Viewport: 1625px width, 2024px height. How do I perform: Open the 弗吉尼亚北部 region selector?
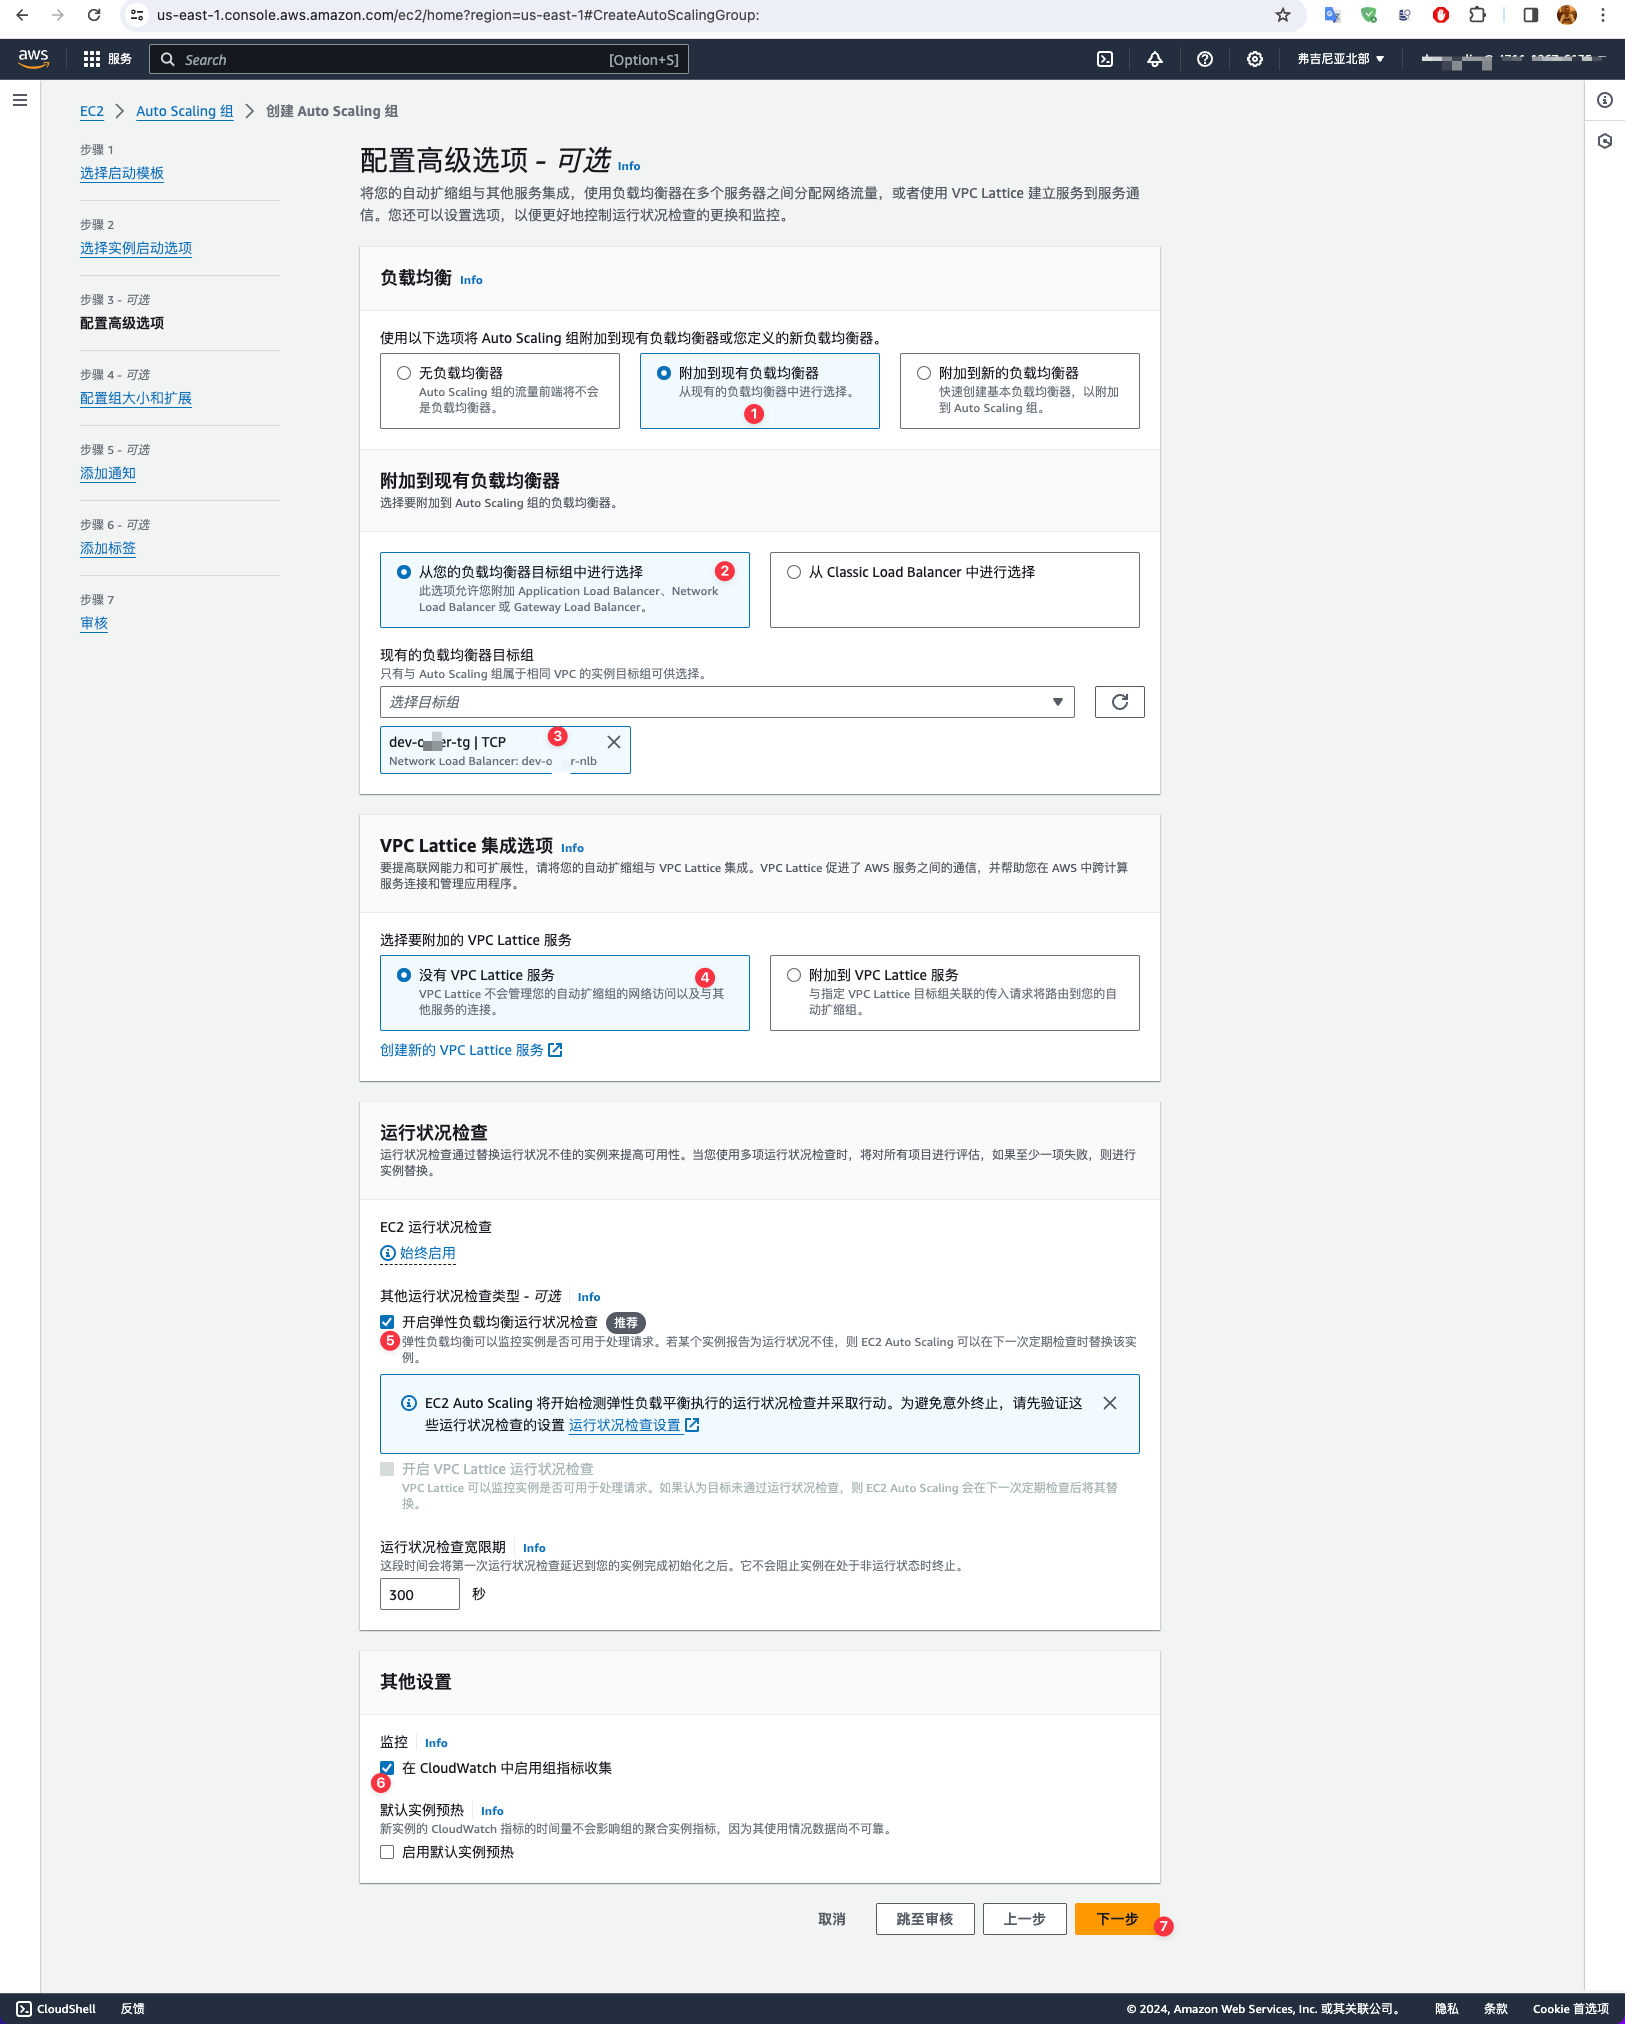click(1341, 59)
